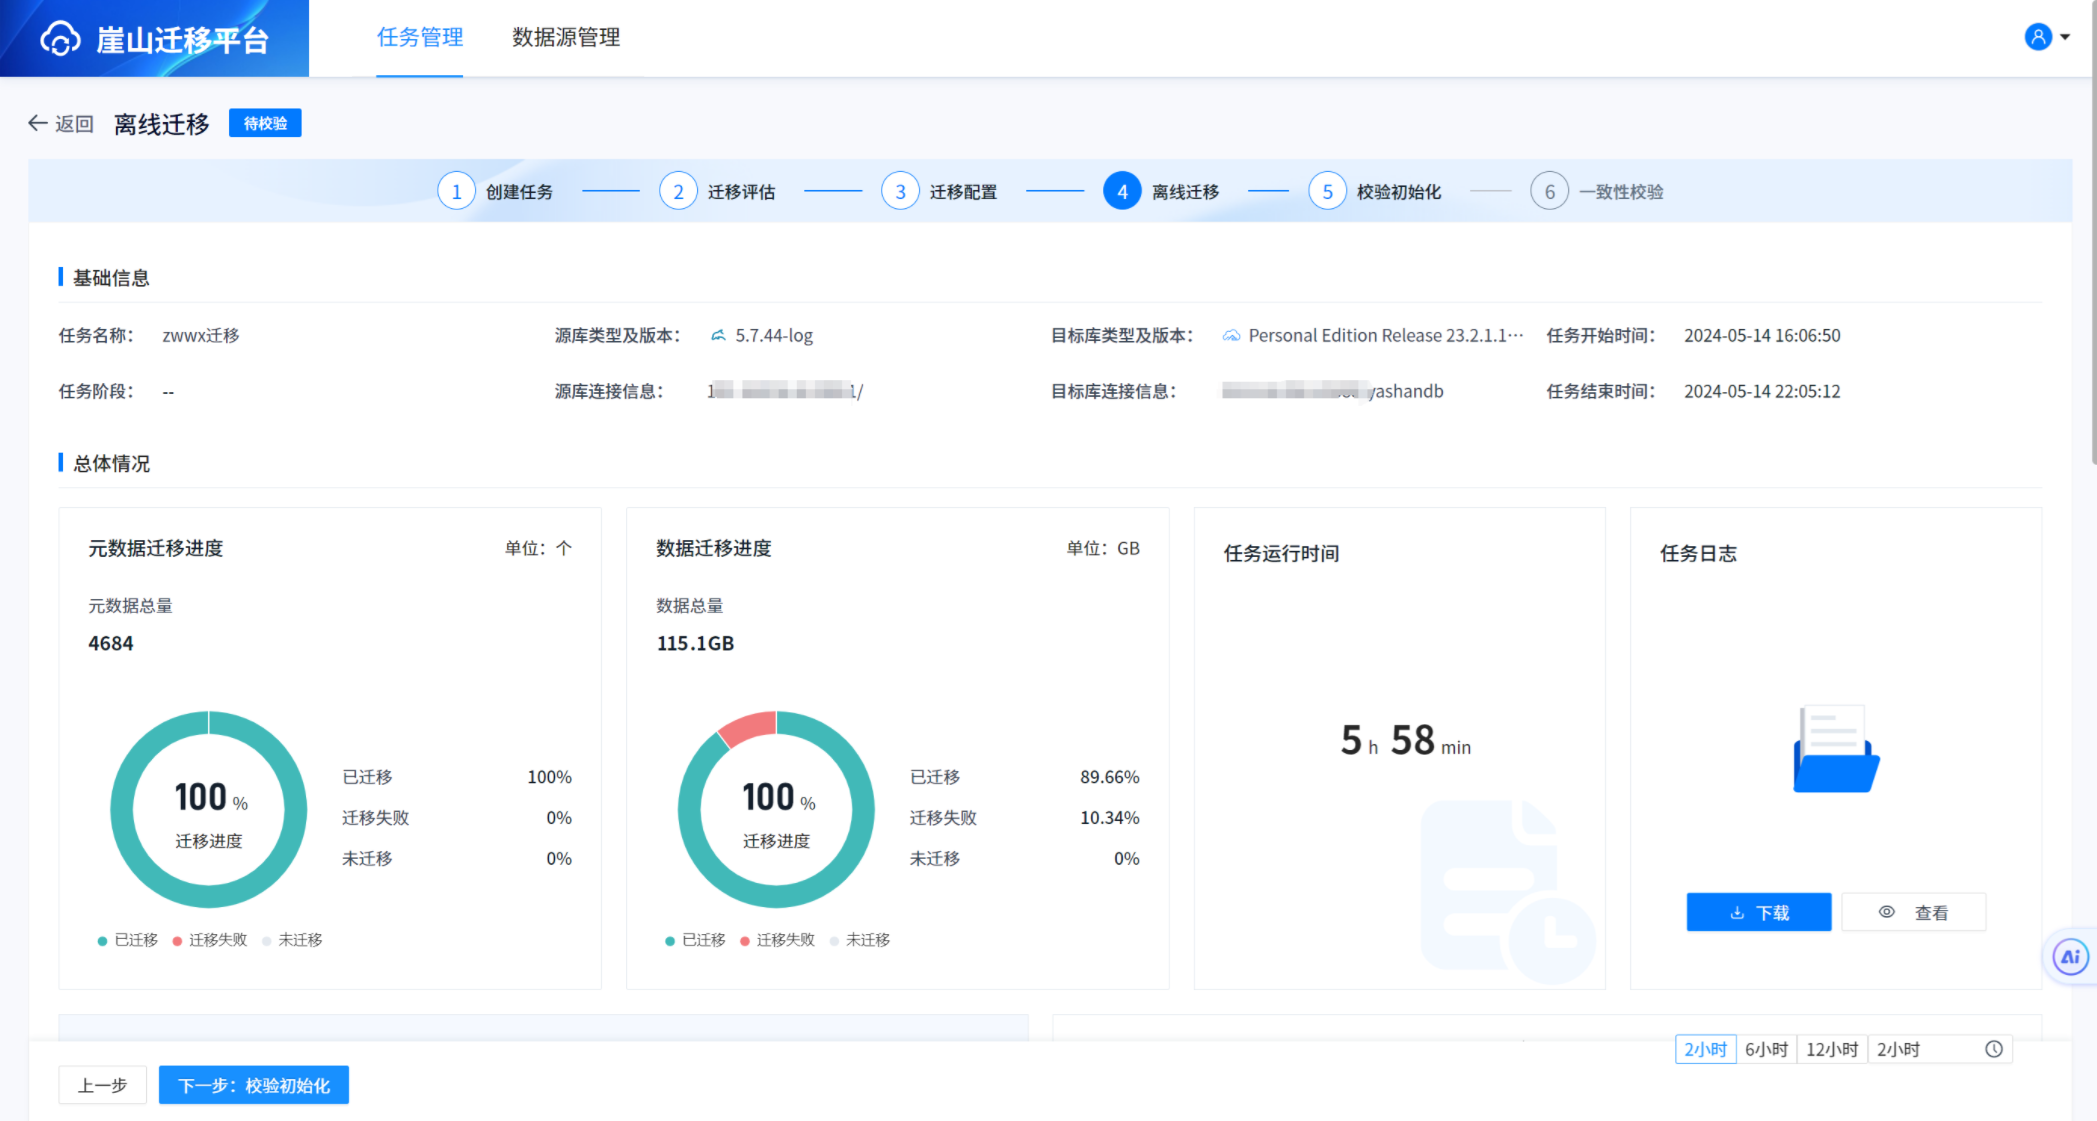Select the 12小时 time range option

[1831, 1049]
